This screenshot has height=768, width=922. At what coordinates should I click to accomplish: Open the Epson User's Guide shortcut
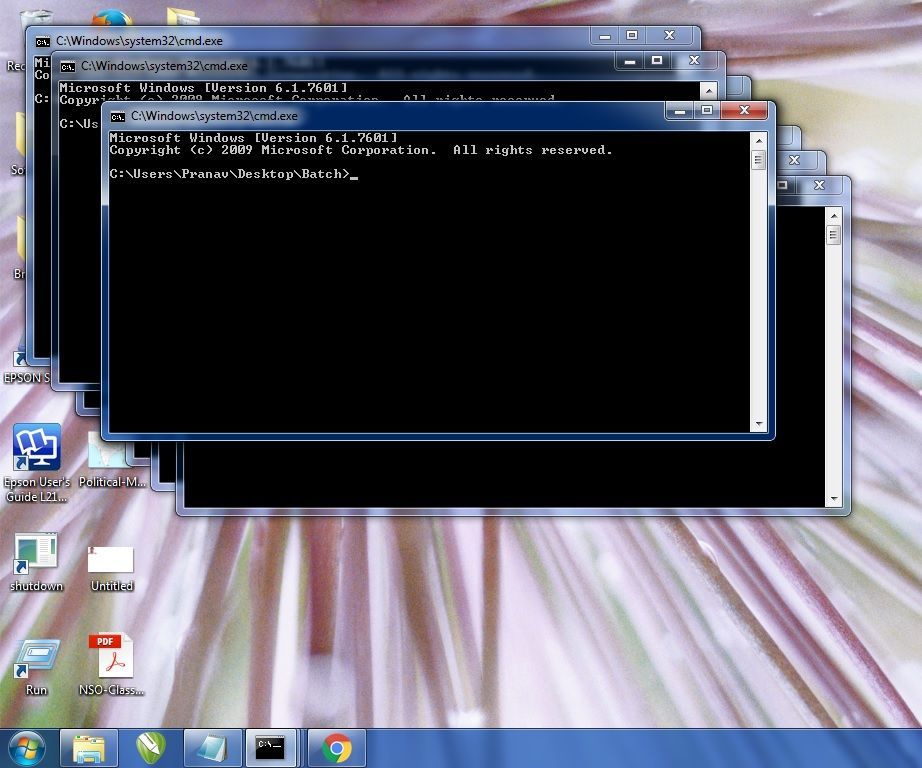36,463
